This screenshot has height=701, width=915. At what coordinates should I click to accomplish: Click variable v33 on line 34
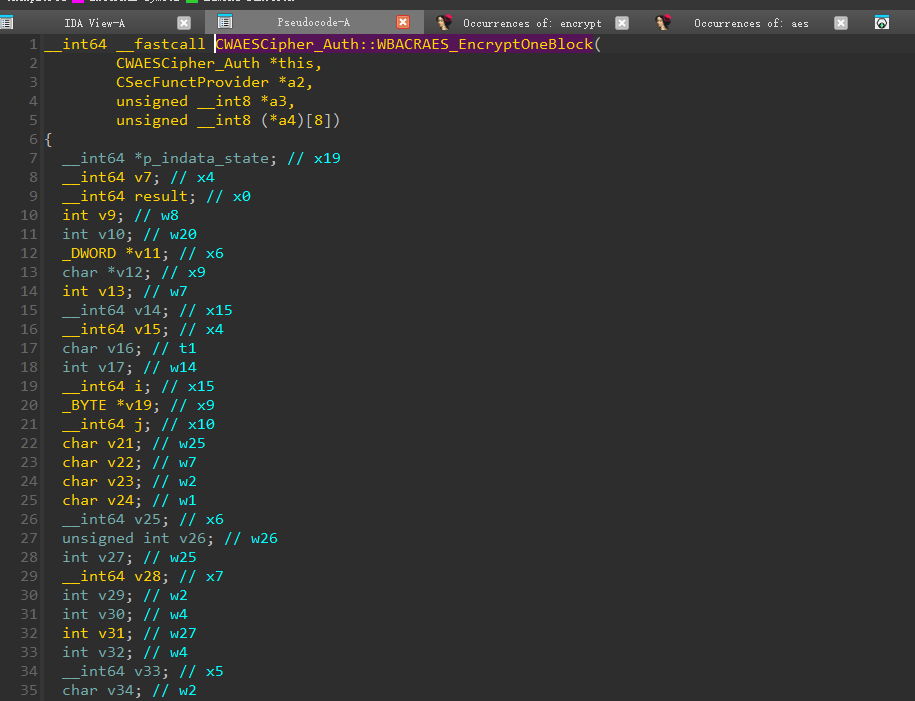[x=148, y=671]
